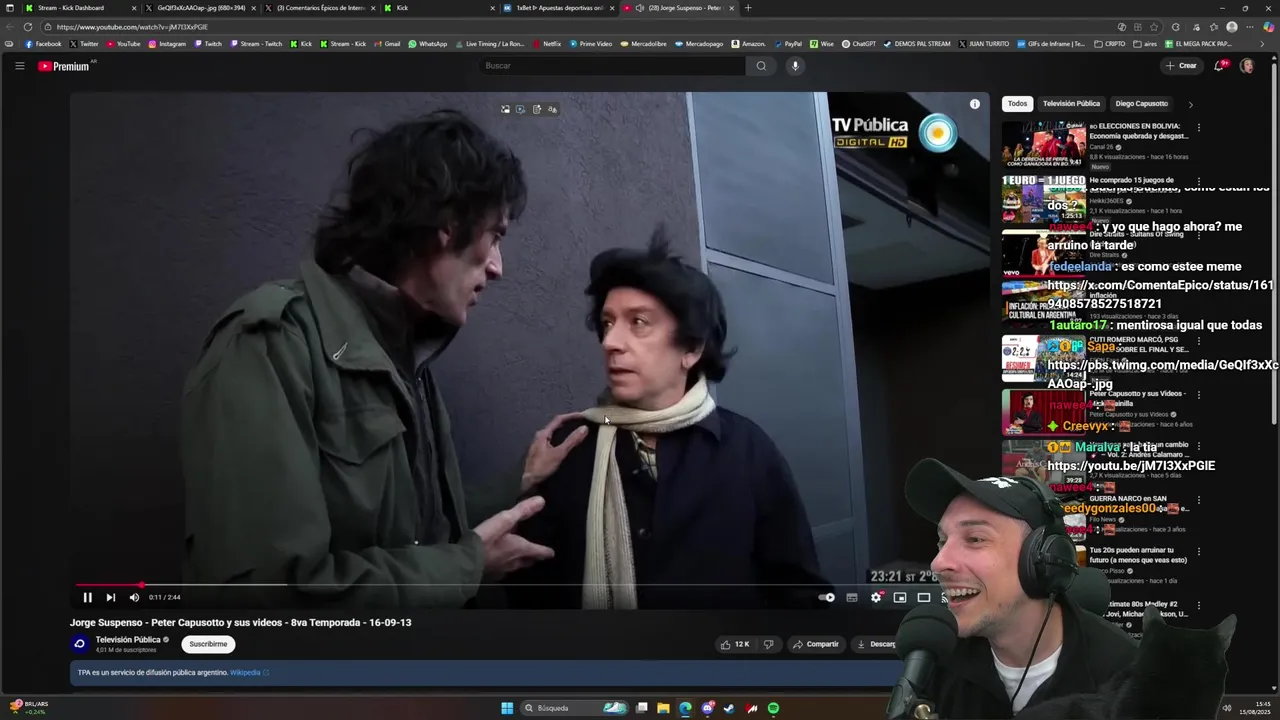
Task: Enable miniplayer mode
Action: (900, 597)
